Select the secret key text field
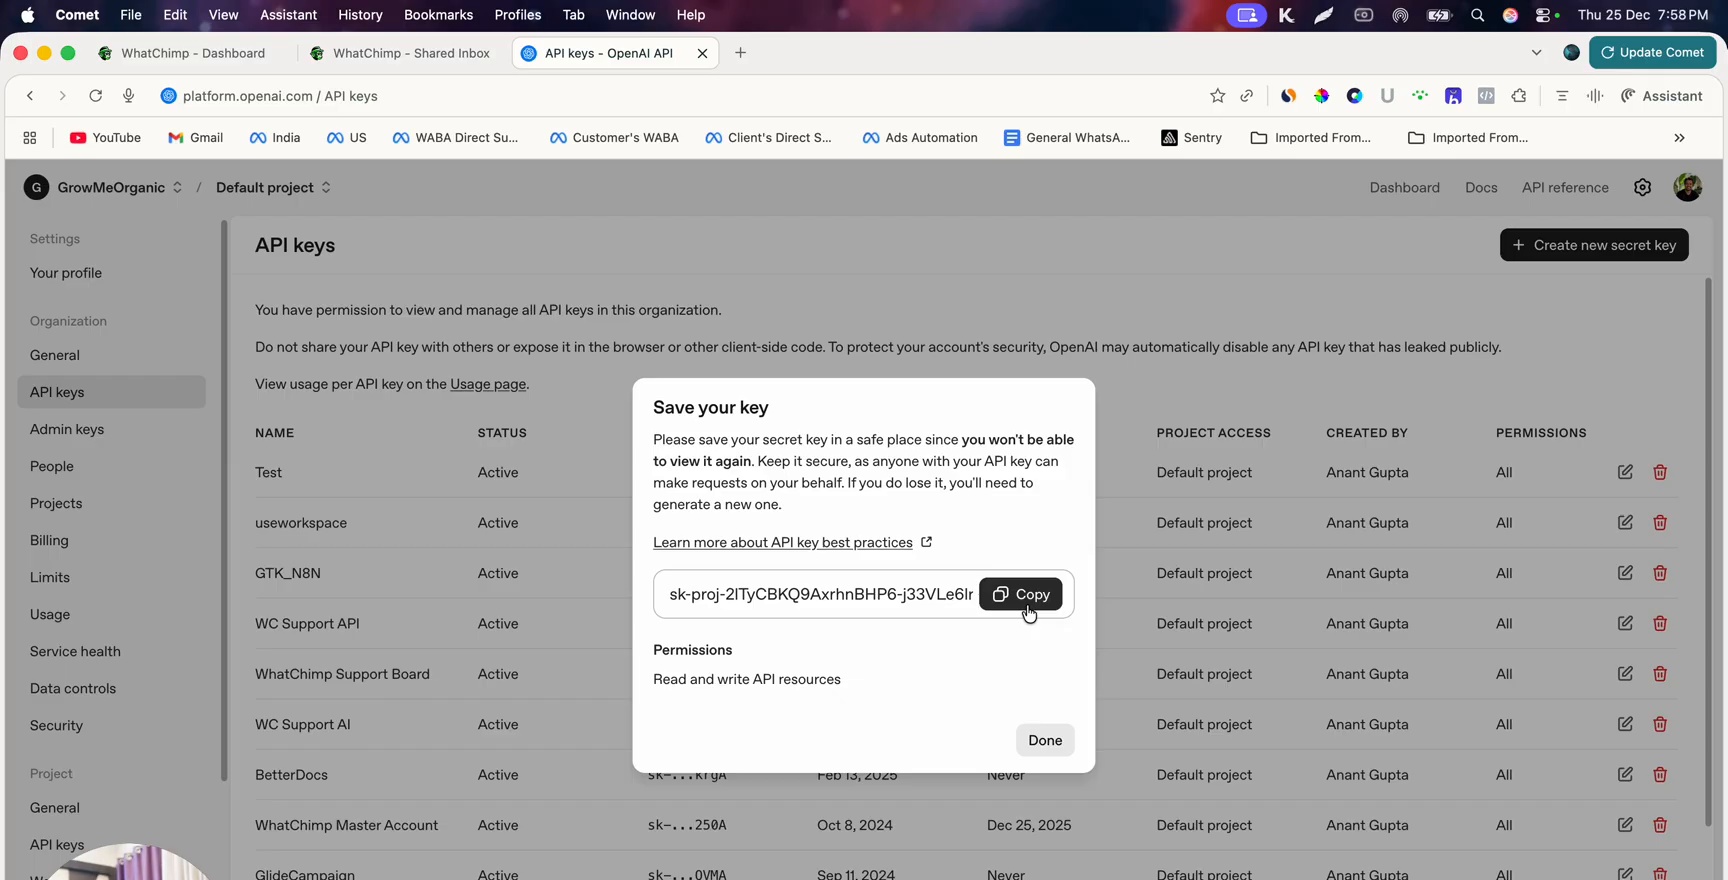The width and height of the screenshot is (1728, 880). coord(820,594)
